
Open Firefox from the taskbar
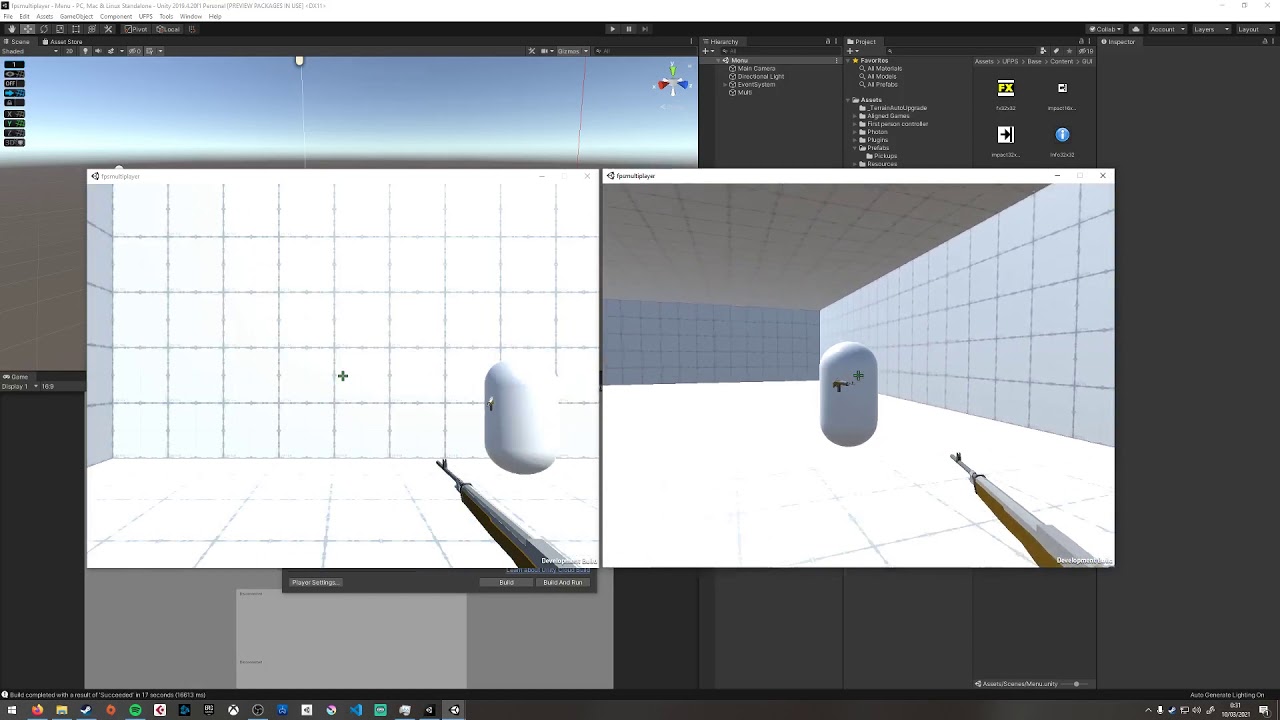point(37,710)
